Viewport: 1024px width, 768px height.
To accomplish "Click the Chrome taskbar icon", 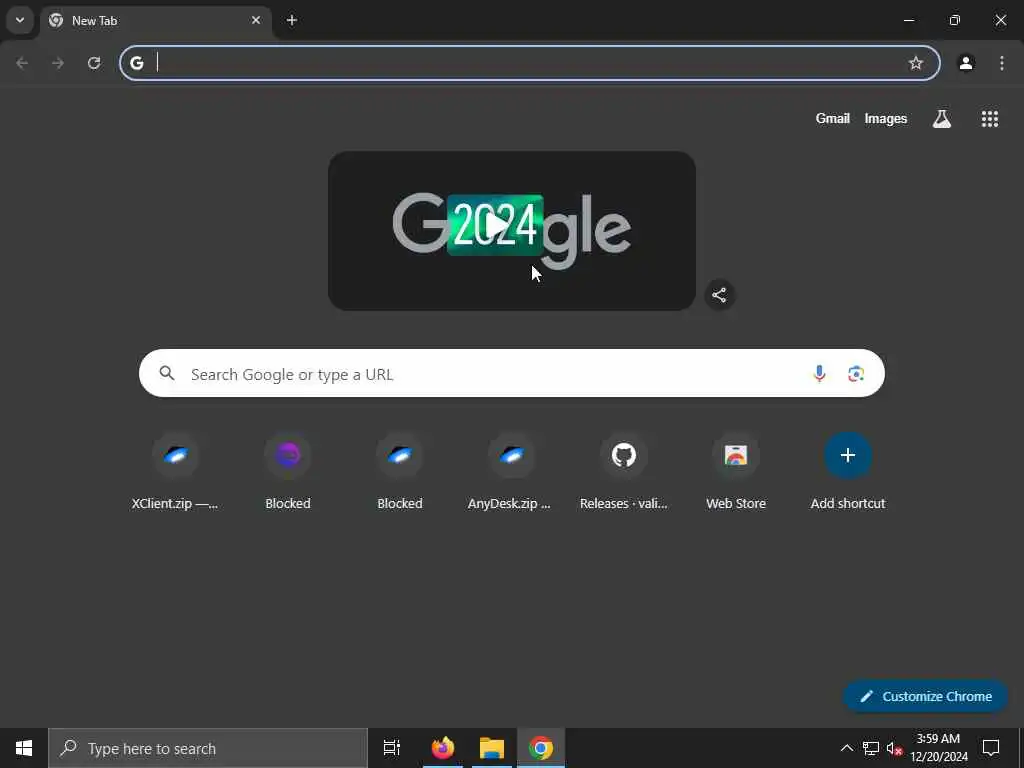I will click(x=541, y=748).
